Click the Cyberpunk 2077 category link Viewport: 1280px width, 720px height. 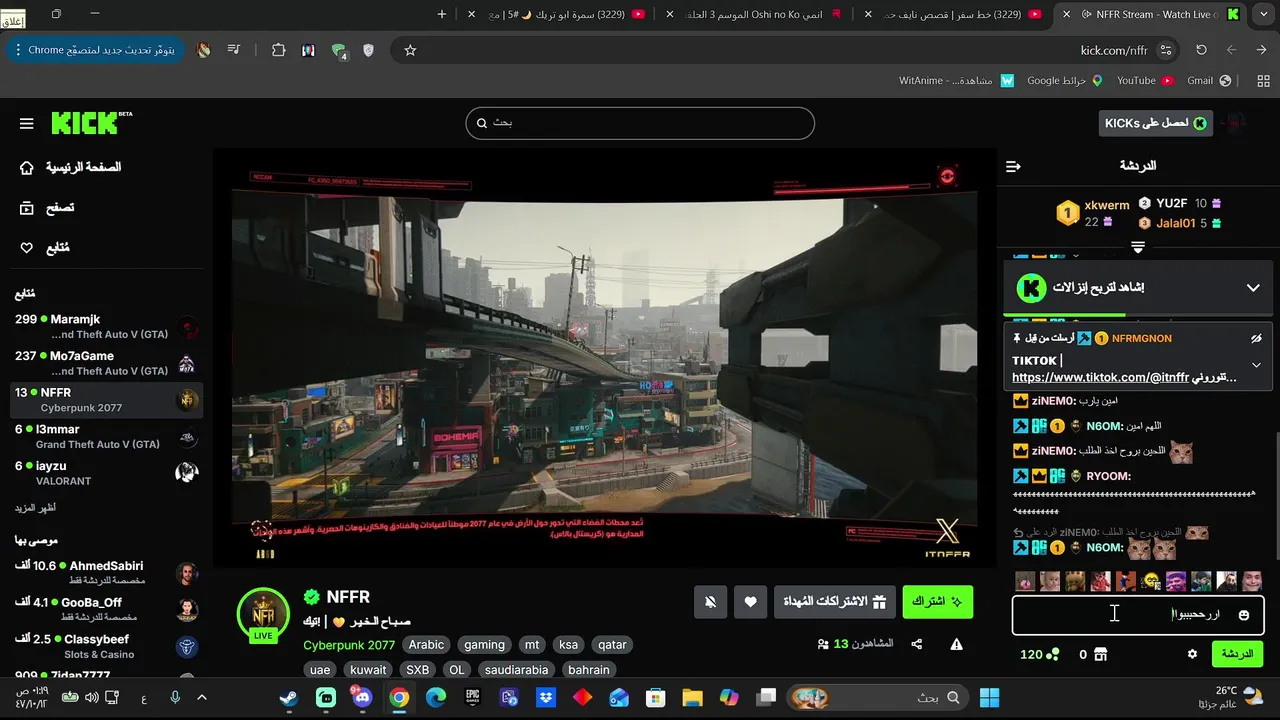click(x=349, y=645)
